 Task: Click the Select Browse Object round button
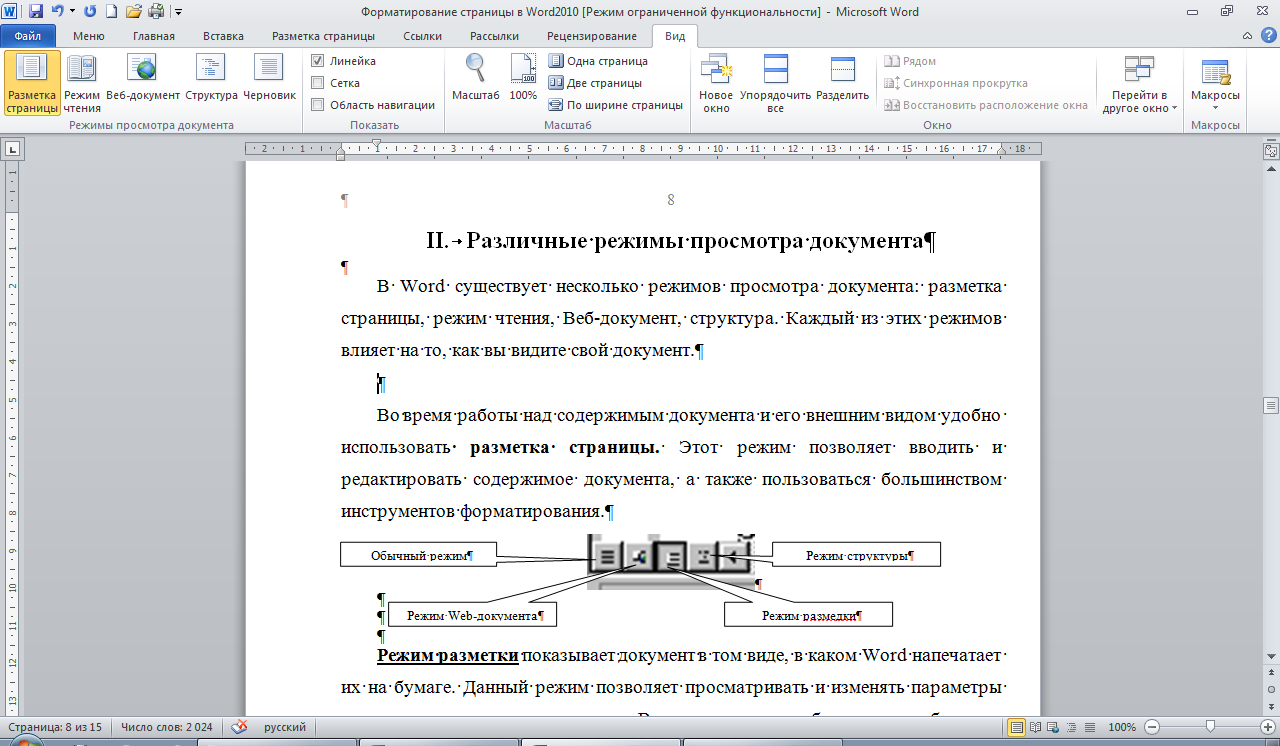pyautogui.click(x=1271, y=690)
